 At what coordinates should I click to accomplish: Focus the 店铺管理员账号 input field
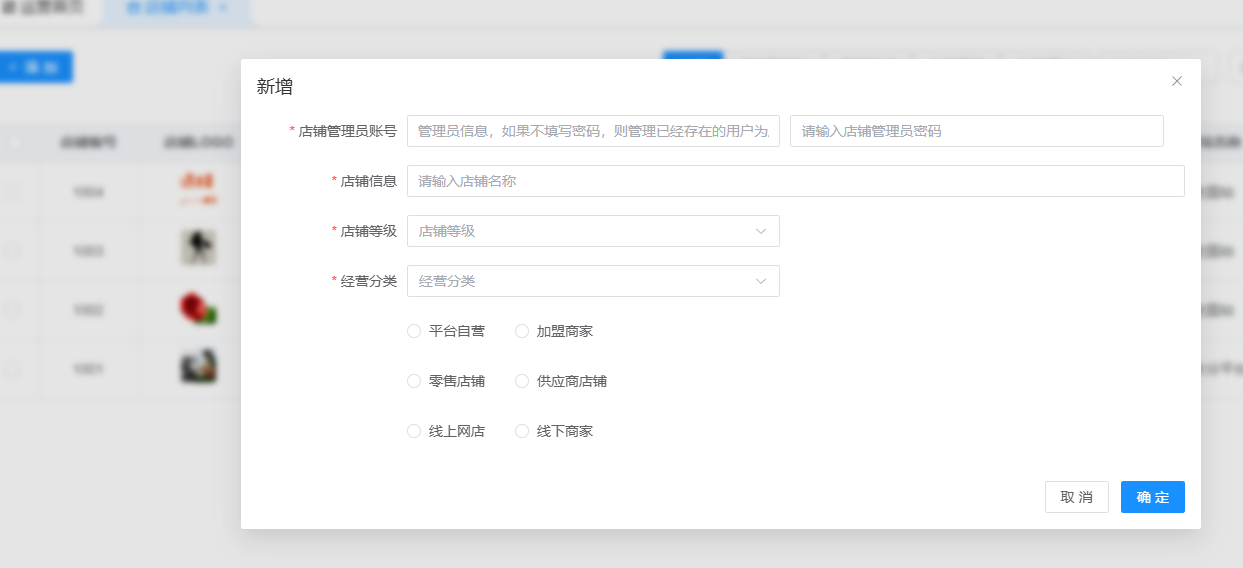[593, 131]
